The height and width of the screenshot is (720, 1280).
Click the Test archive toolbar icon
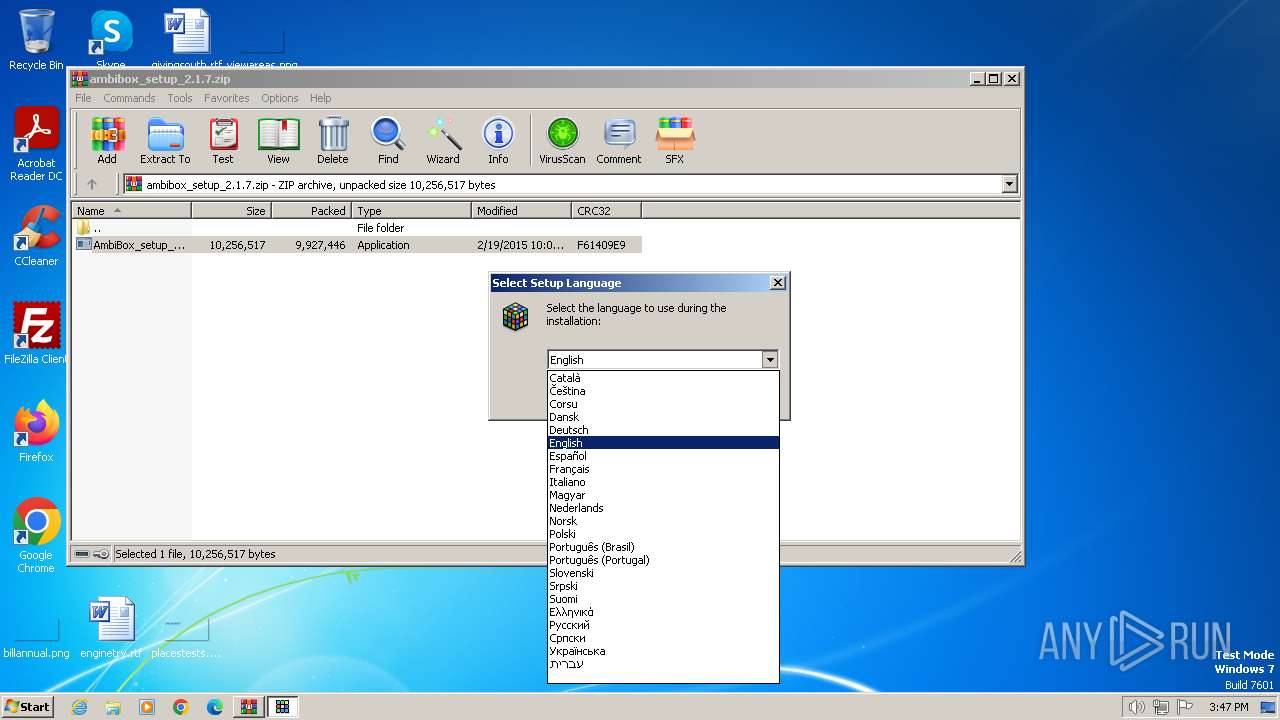pos(223,140)
